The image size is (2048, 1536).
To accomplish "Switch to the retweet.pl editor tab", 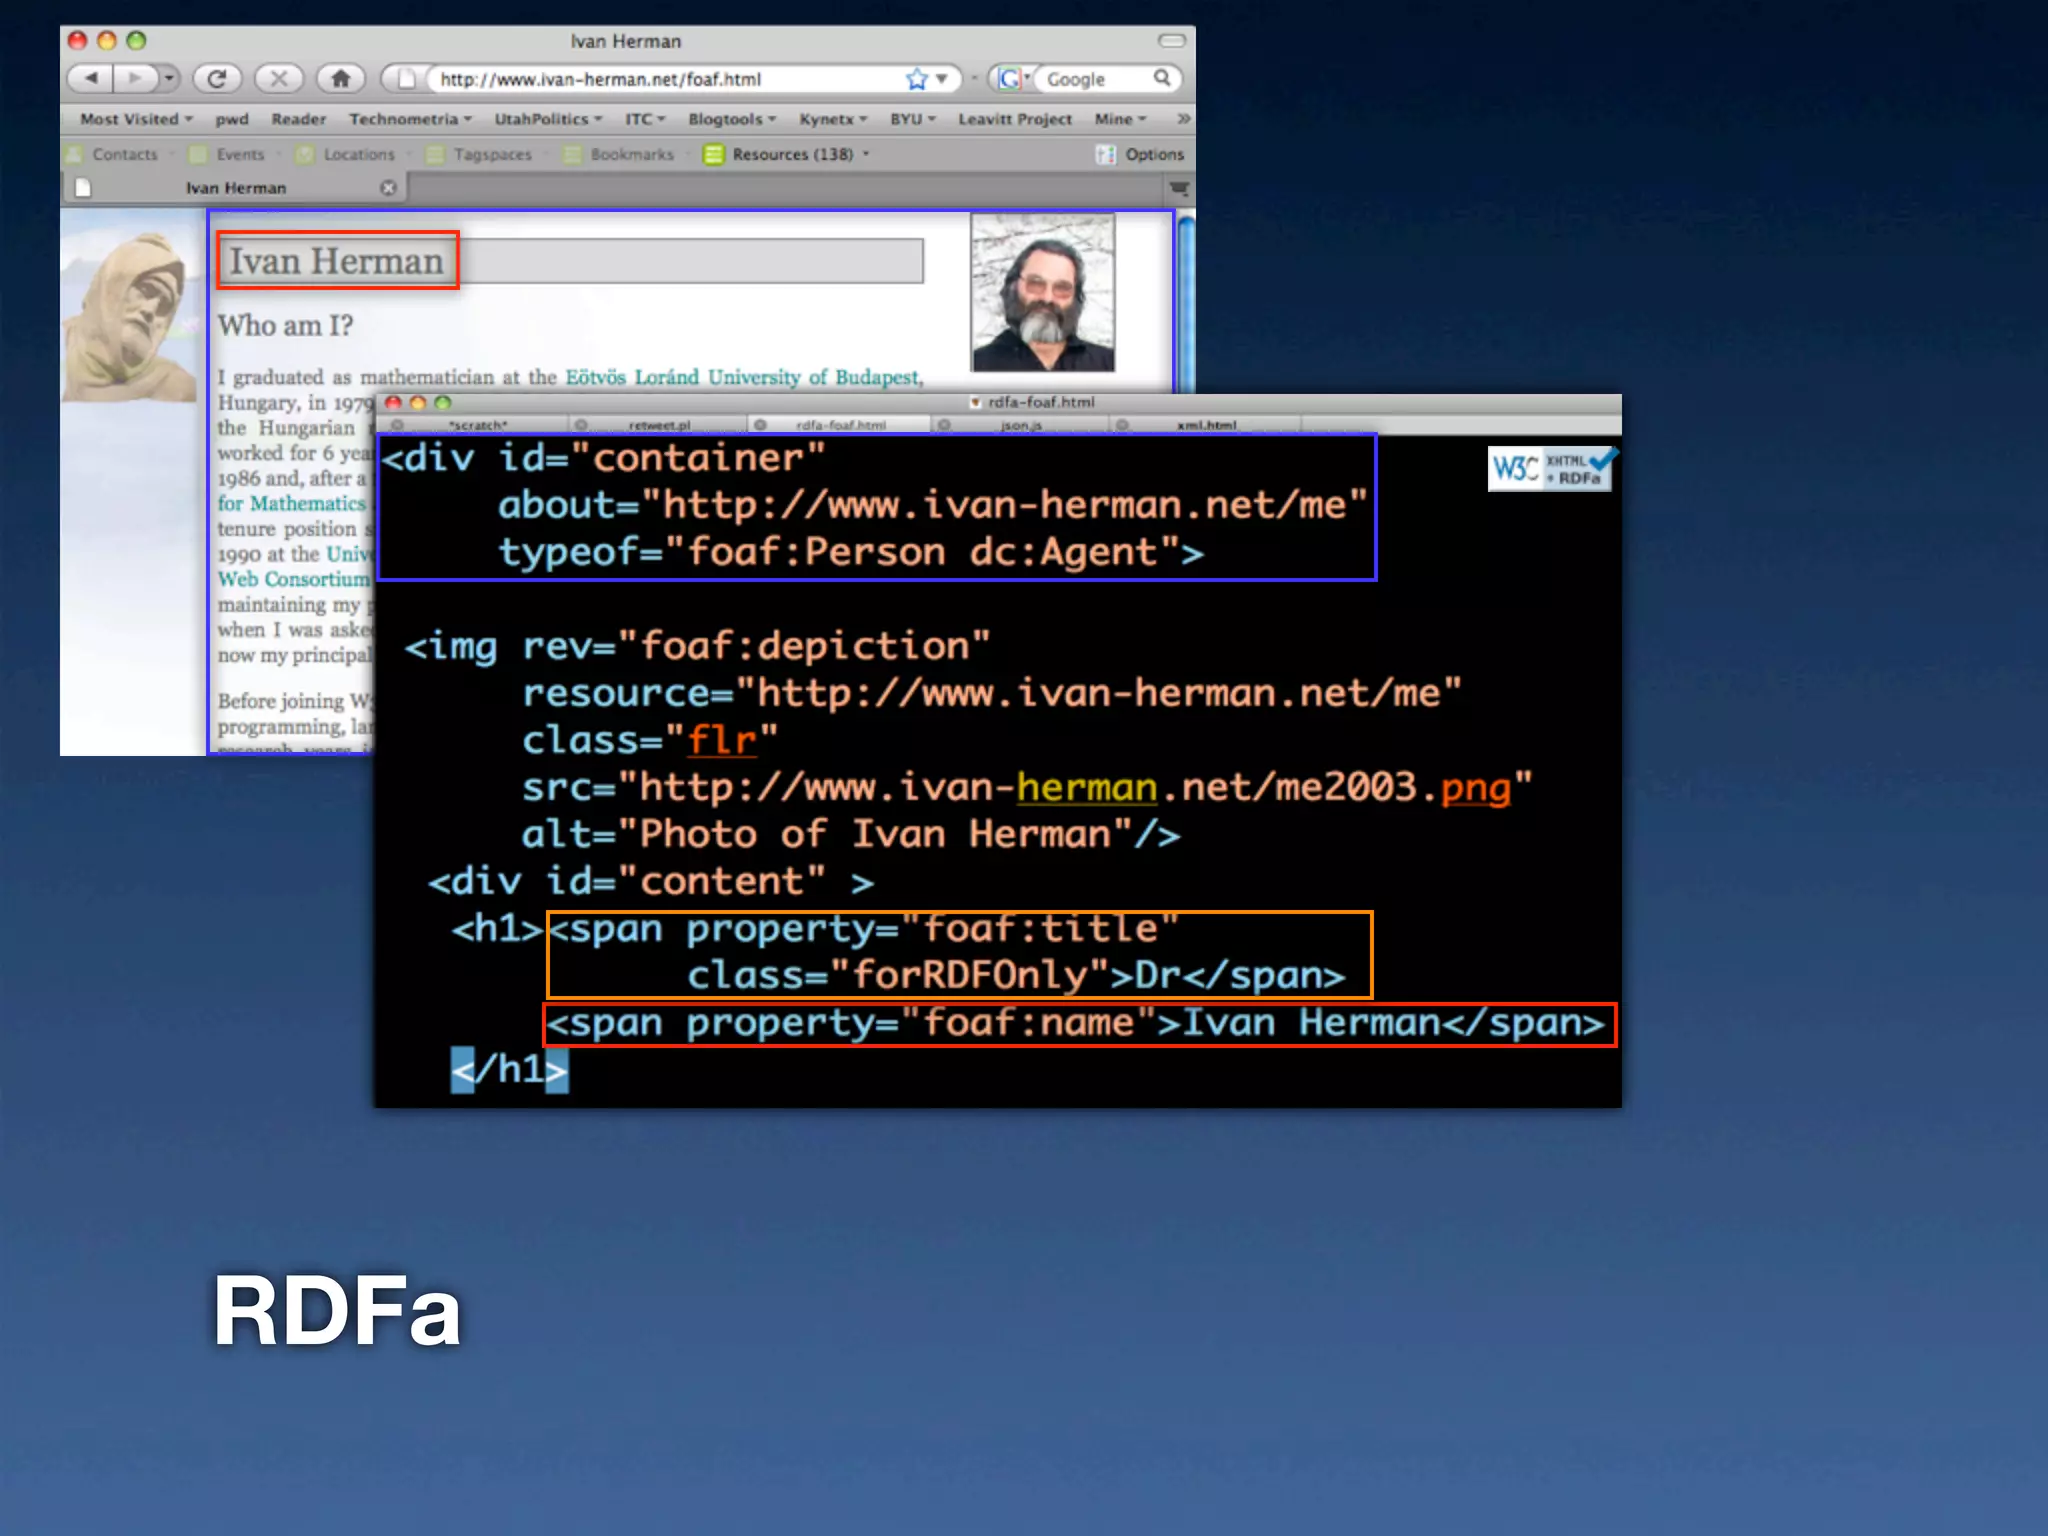I will [x=658, y=425].
